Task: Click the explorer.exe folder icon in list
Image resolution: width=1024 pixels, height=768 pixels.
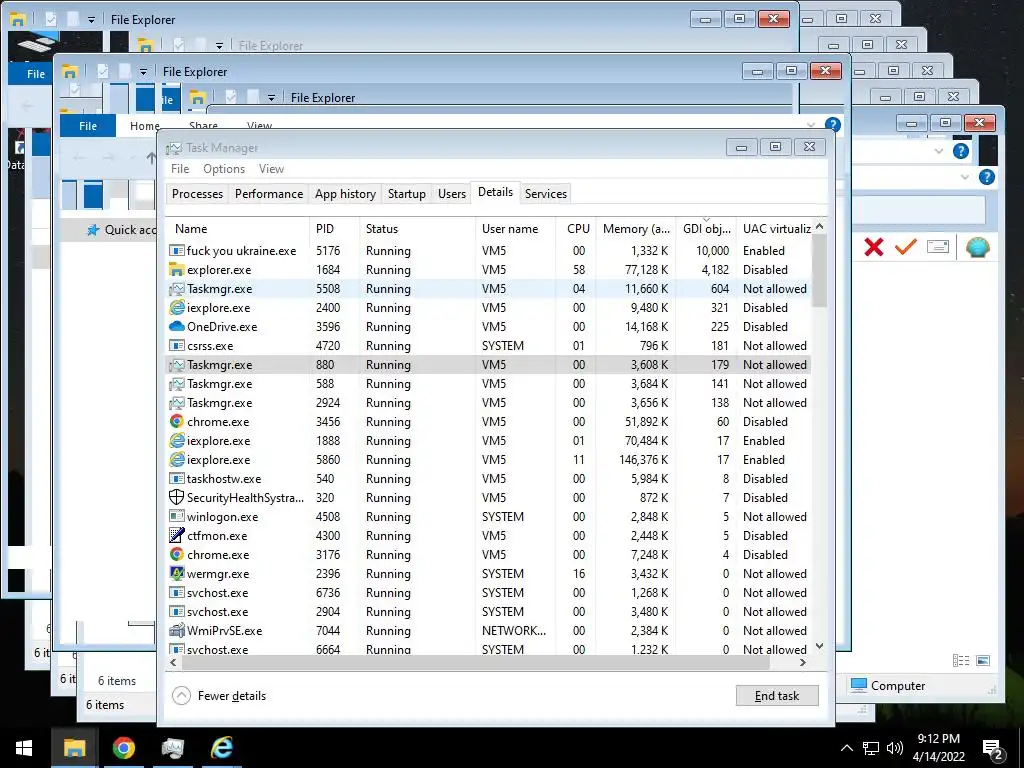Action: click(x=176, y=269)
